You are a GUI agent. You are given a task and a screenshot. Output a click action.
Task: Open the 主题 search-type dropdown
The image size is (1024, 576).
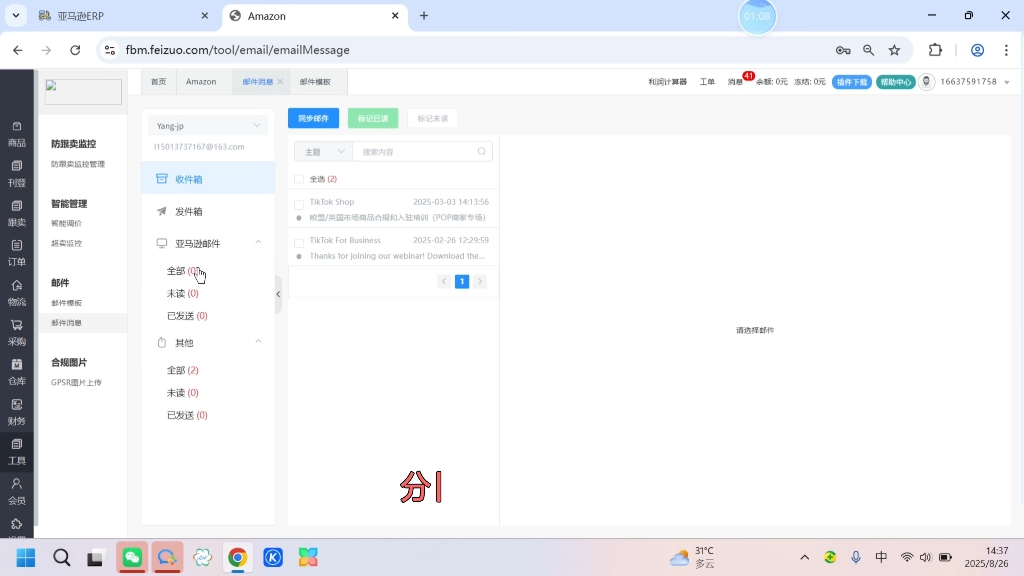point(323,152)
